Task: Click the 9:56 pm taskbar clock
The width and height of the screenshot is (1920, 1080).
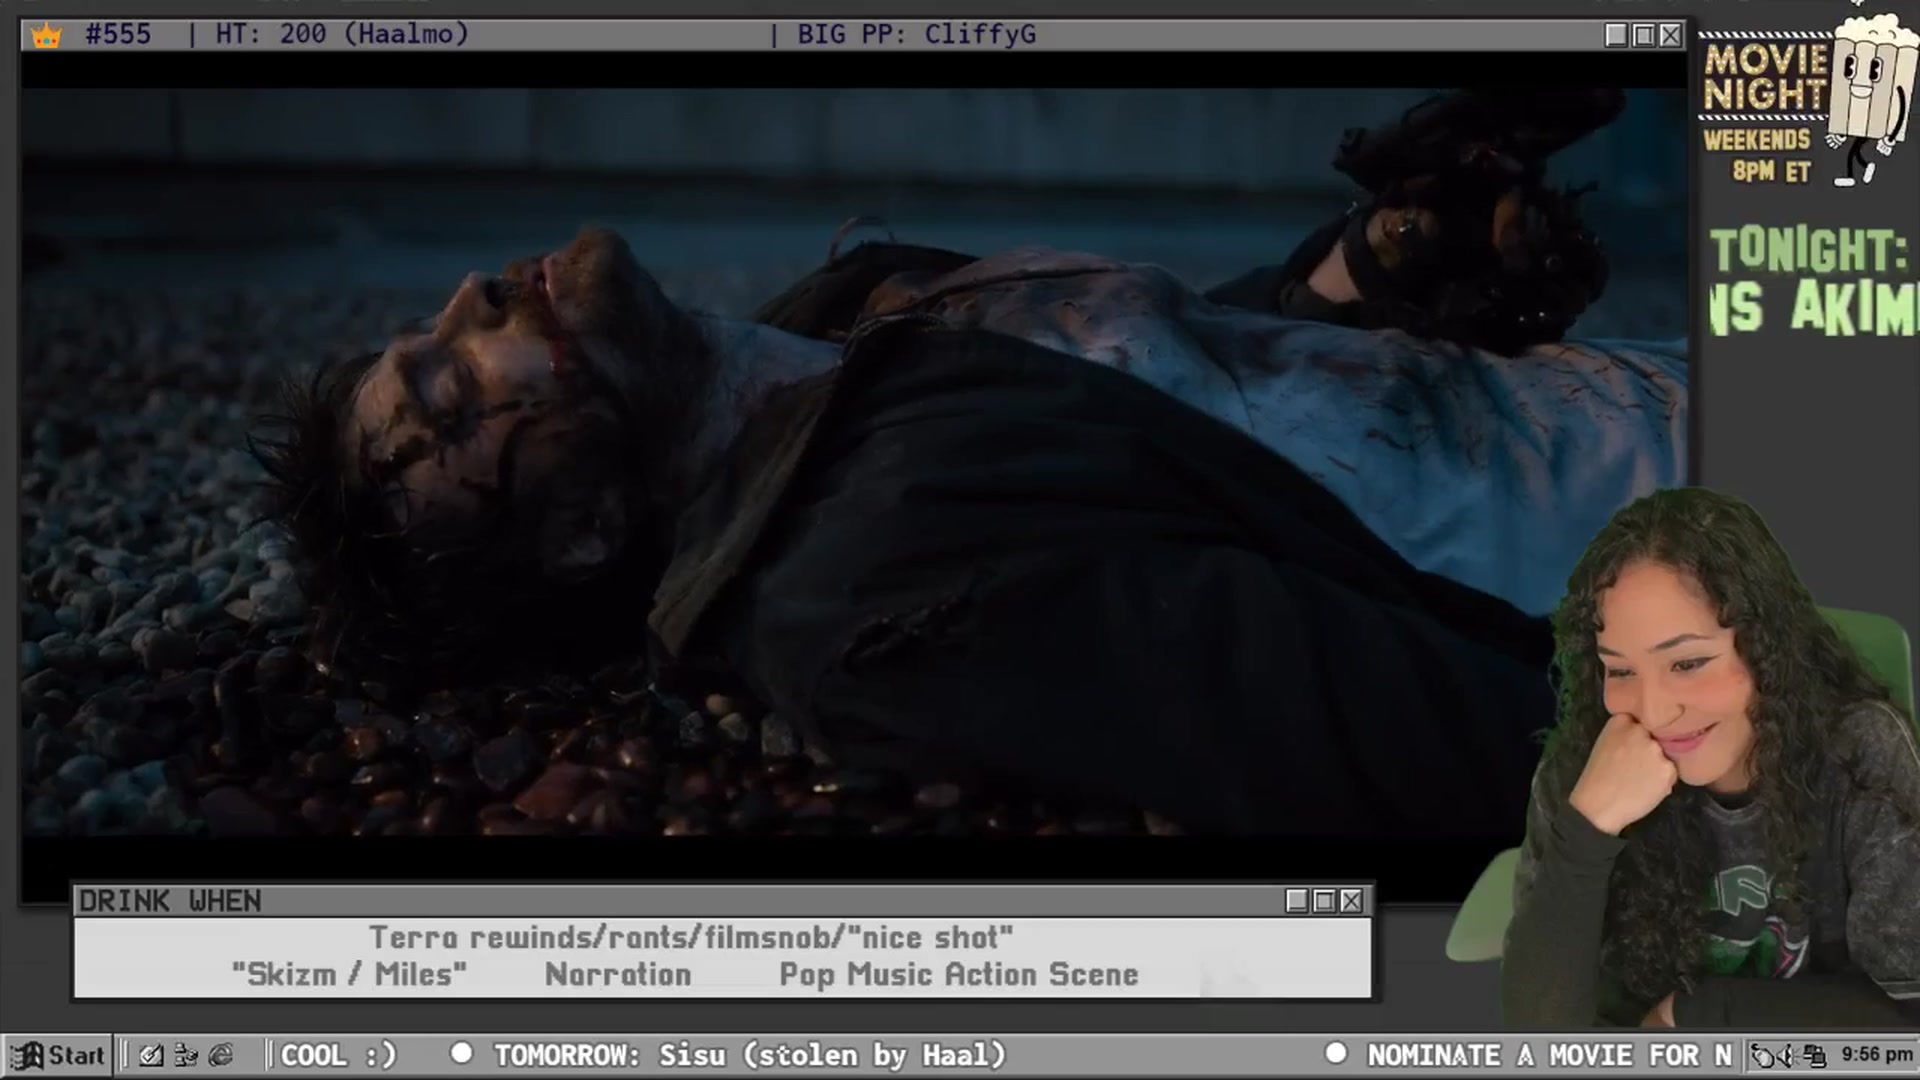Action: 1876,1054
